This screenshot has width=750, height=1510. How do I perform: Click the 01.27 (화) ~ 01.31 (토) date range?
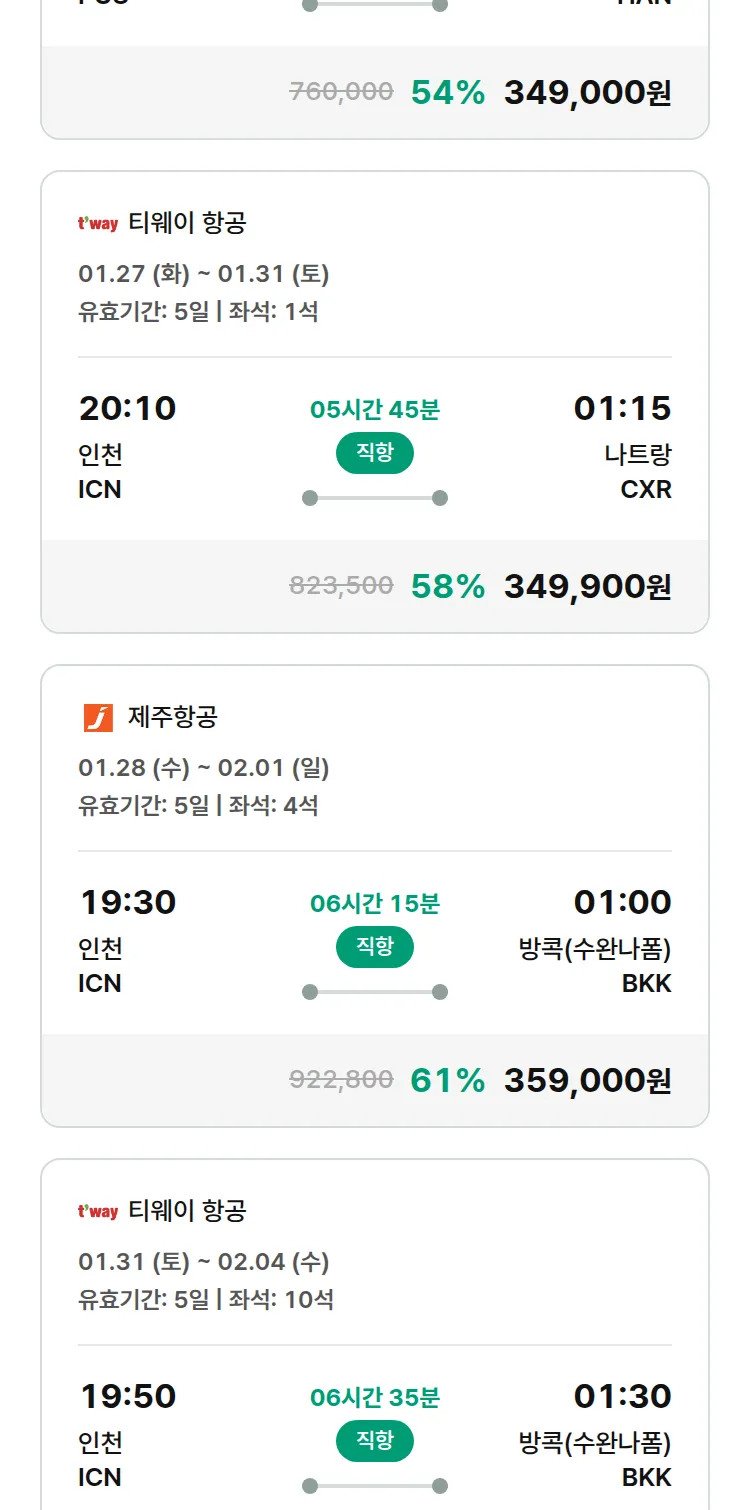click(204, 274)
